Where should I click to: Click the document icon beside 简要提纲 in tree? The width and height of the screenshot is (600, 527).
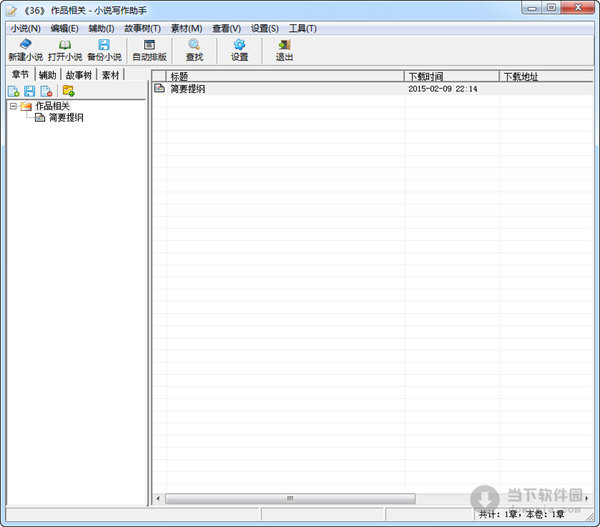40,117
